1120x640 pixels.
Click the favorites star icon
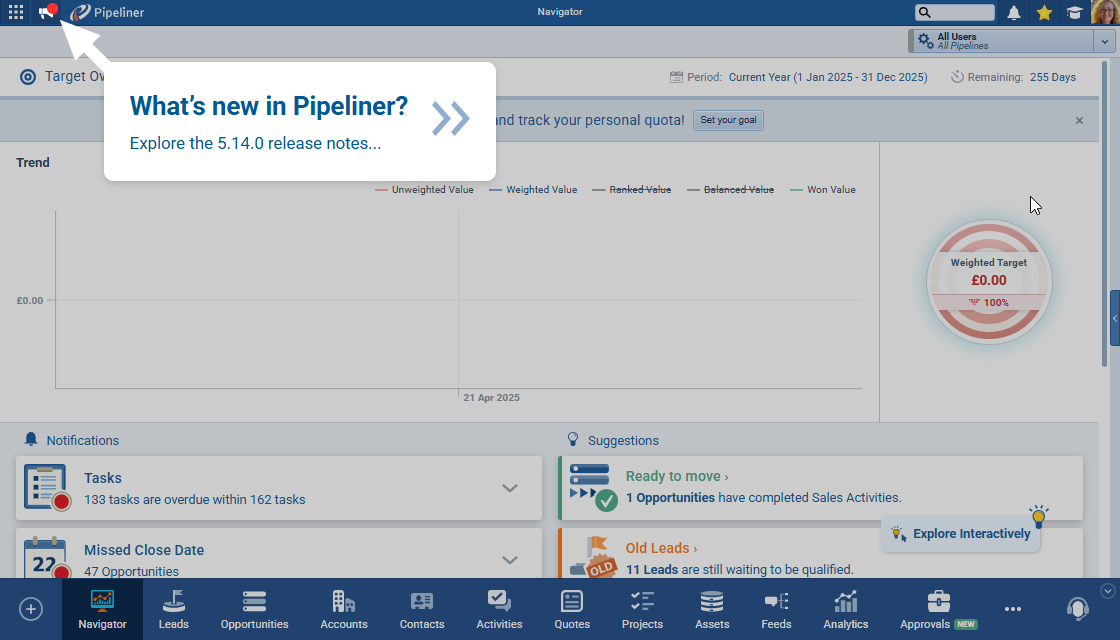[x=1044, y=13]
